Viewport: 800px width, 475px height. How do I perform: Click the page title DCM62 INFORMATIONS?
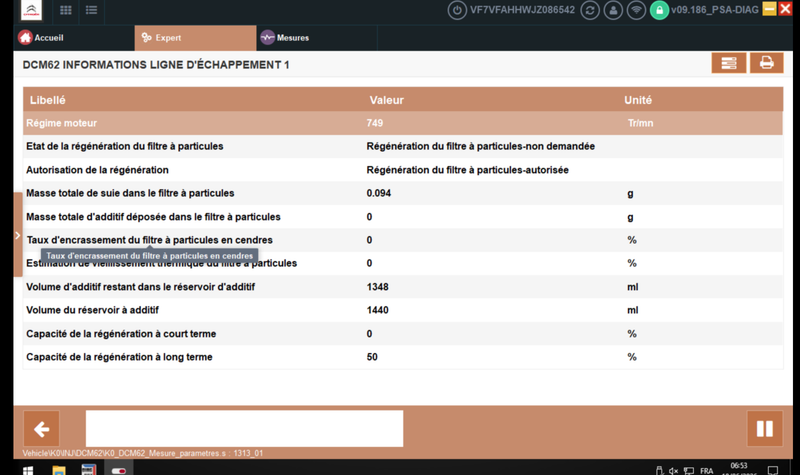tap(156, 65)
